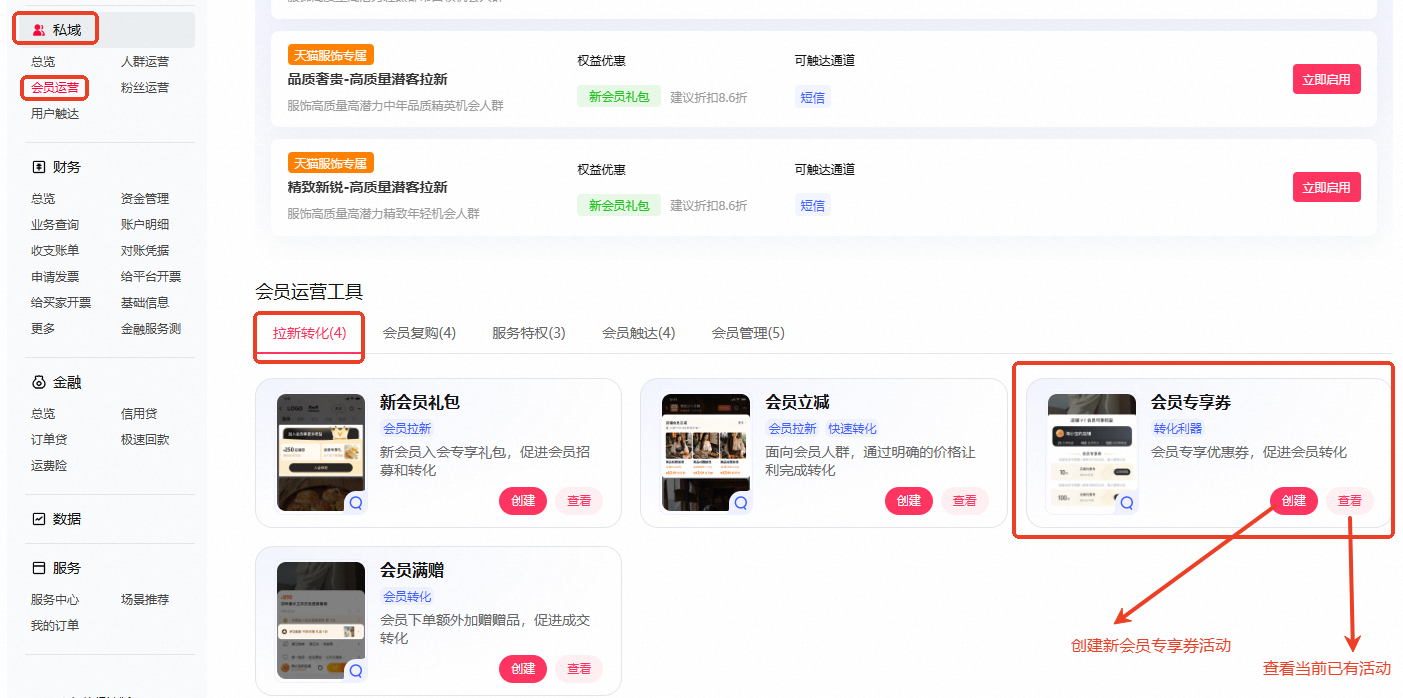
Task: Open 账户明细 in sidebar
Action: (x=145, y=225)
